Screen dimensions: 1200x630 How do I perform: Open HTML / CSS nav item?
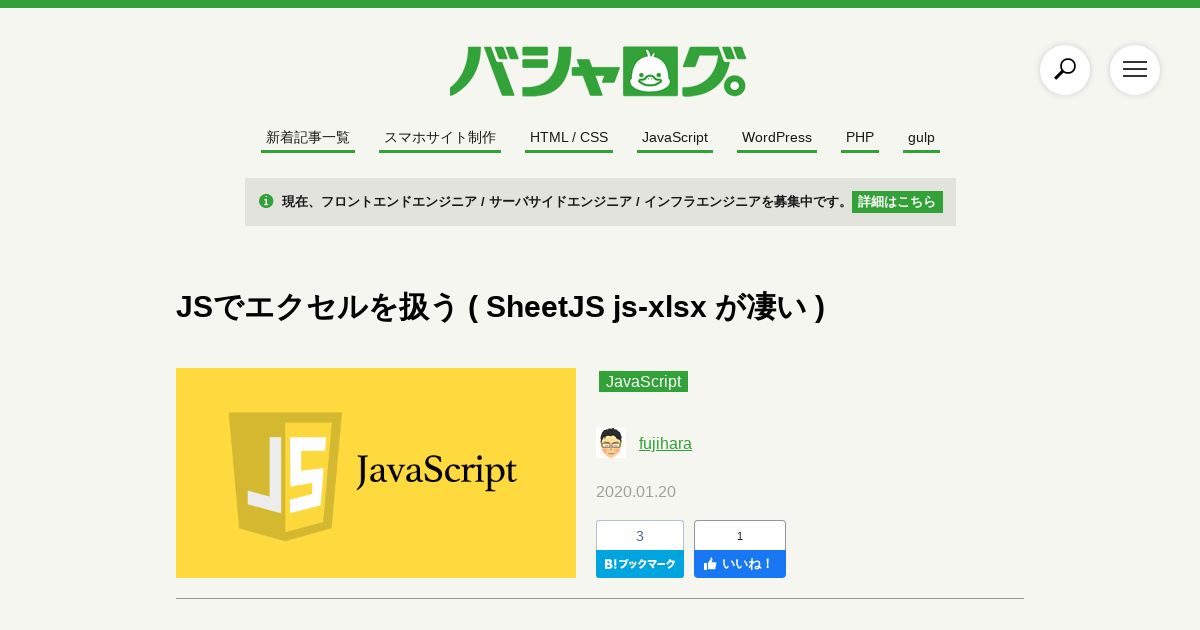[569, 138]
